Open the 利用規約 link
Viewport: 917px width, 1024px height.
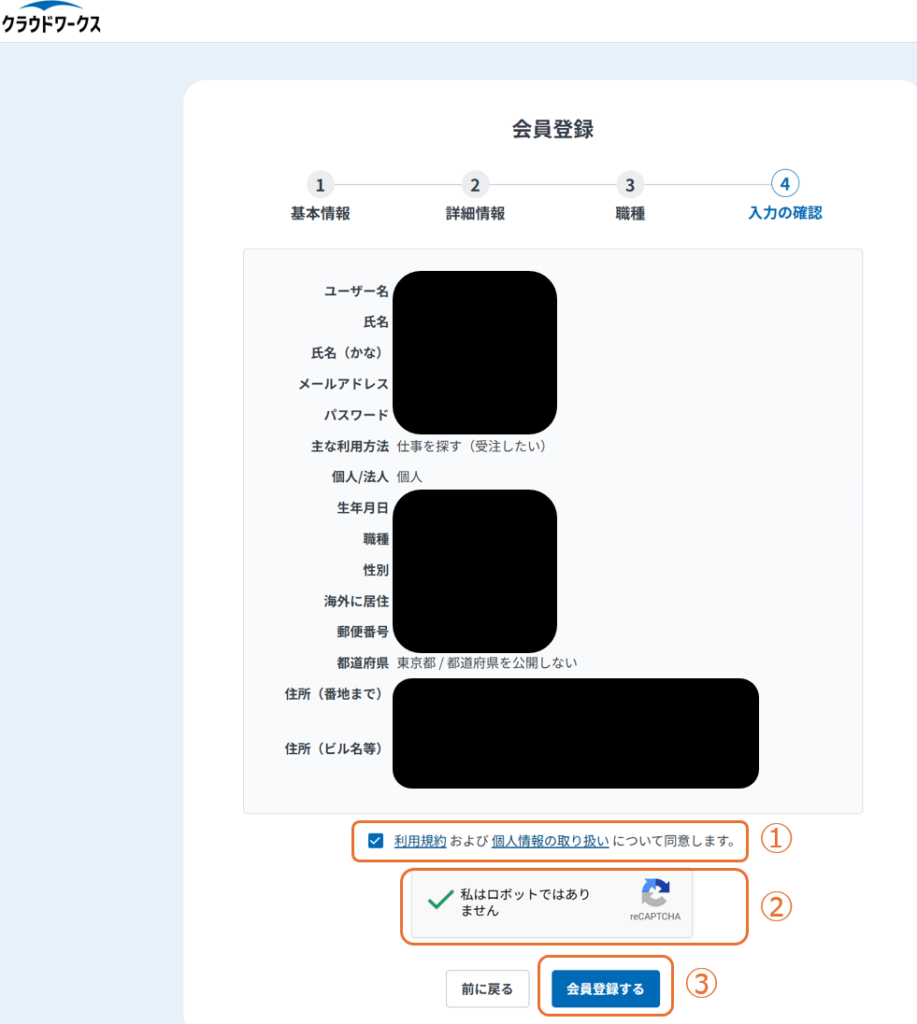(420, 841)
